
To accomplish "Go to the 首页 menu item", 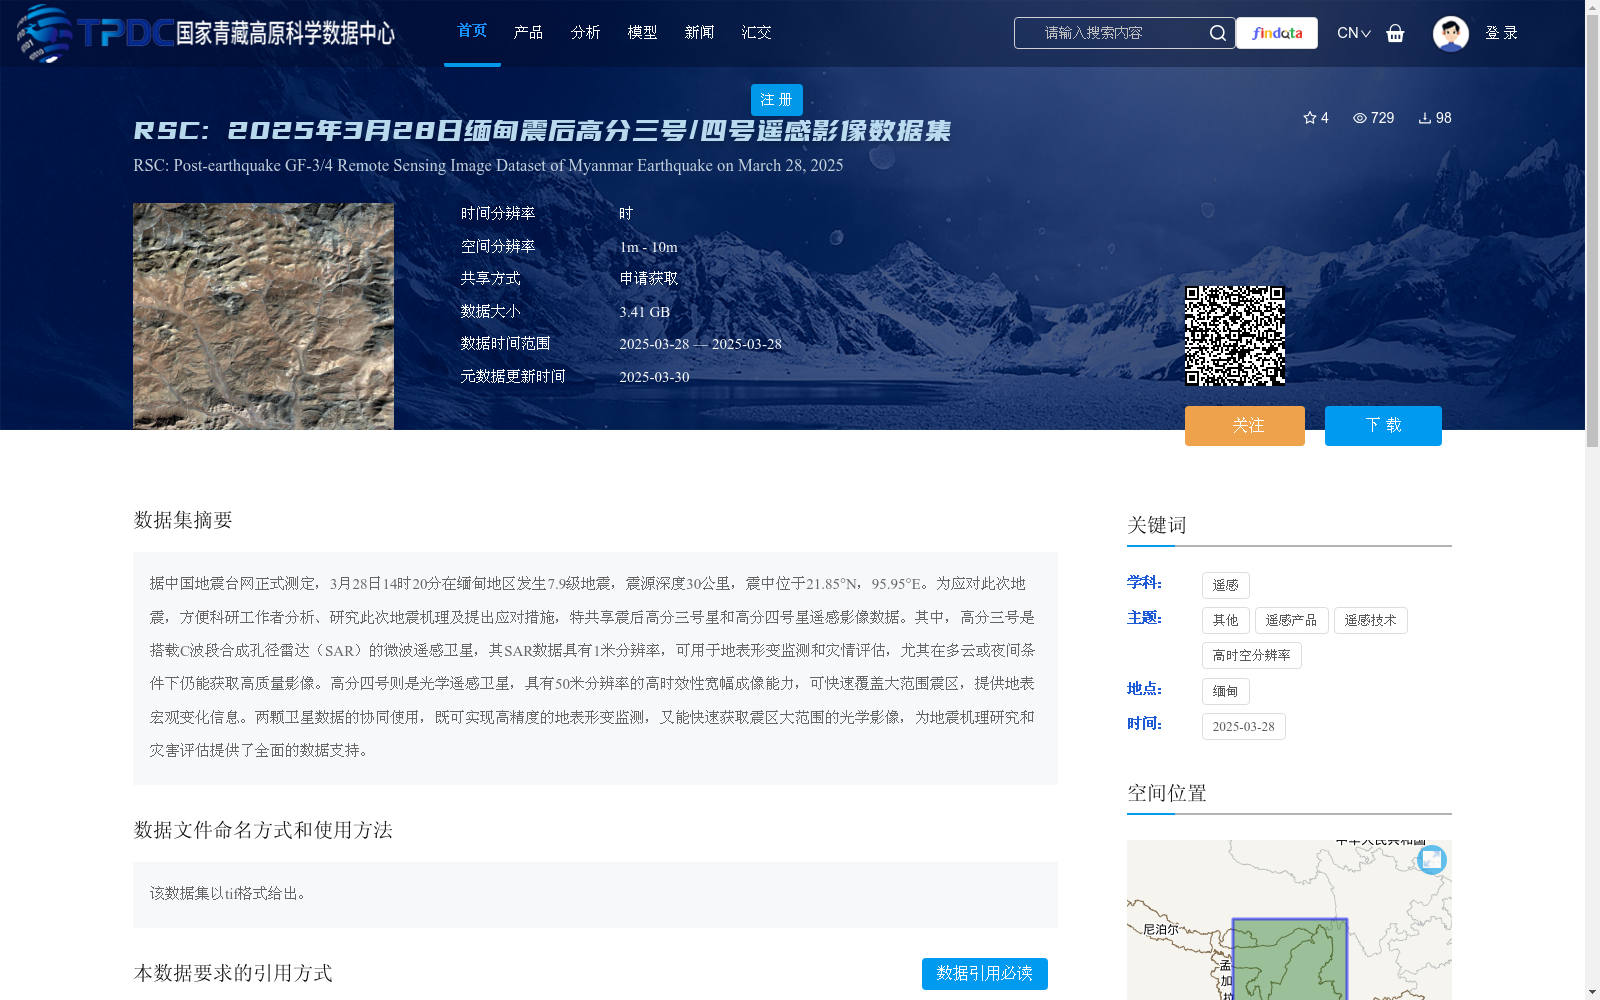I will pos(472,31).
